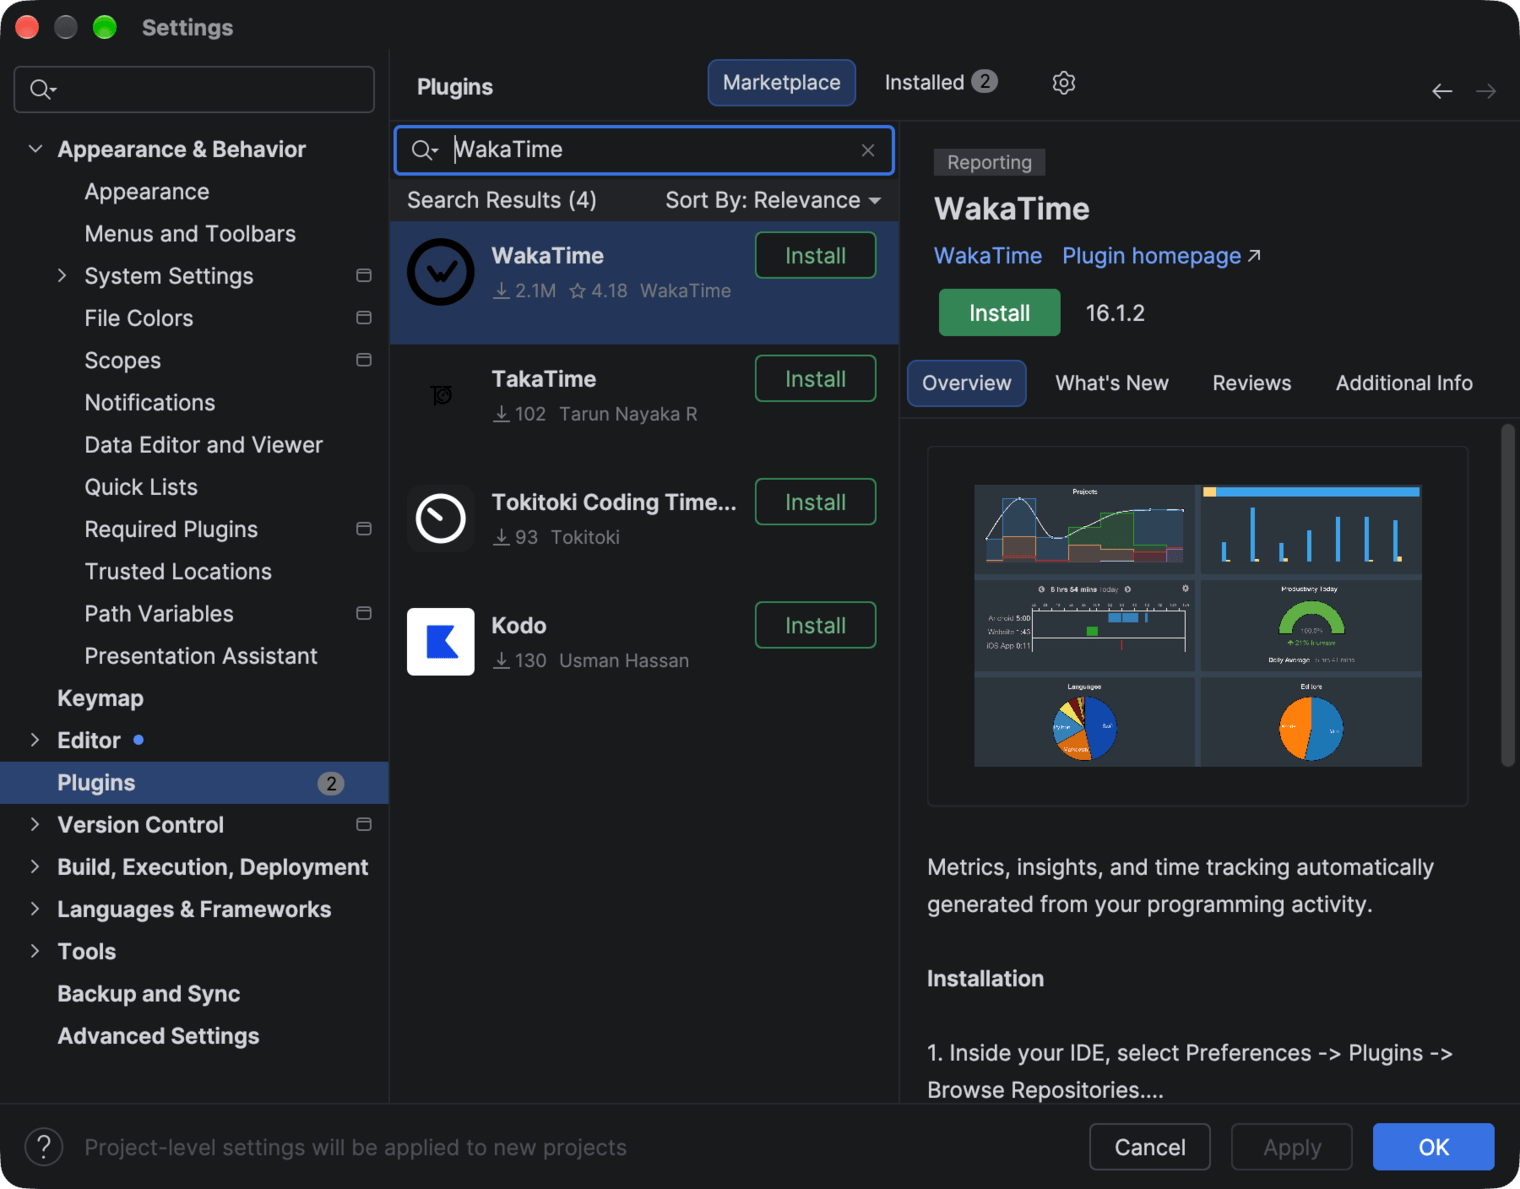The height and width of the screenshot is (1189, 1520).
Task: Select the Keymap settings page
Action: click(x=100, y=698)
